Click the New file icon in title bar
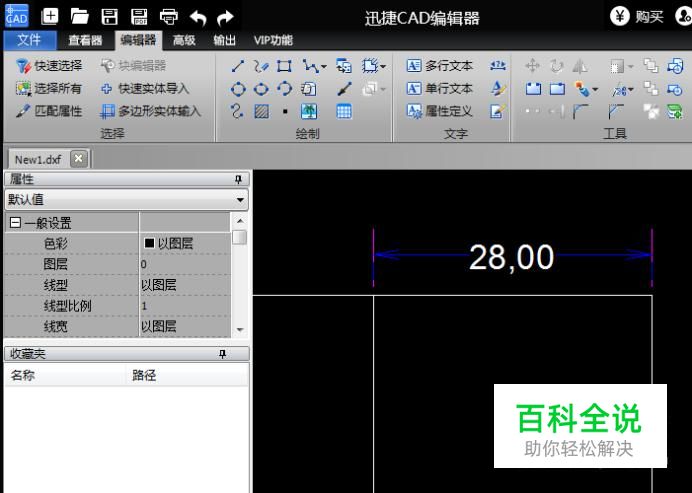 tap(49, 17)
